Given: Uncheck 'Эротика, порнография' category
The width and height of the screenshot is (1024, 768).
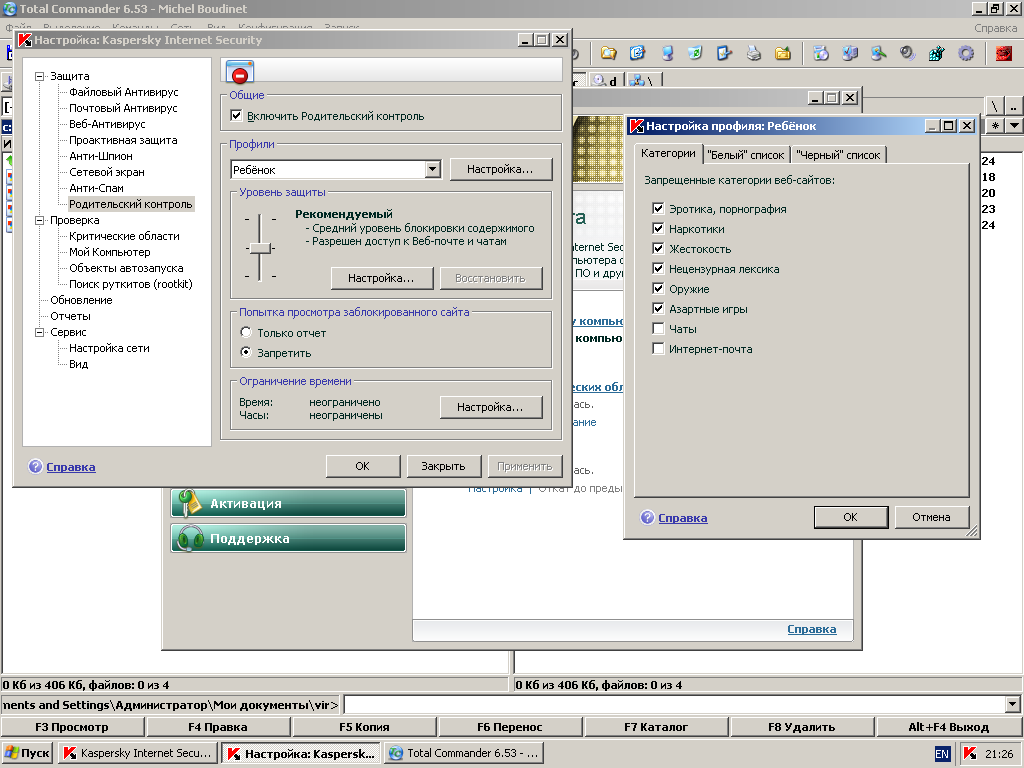Looking at the screenshot, I should click(x=658, y=208).
